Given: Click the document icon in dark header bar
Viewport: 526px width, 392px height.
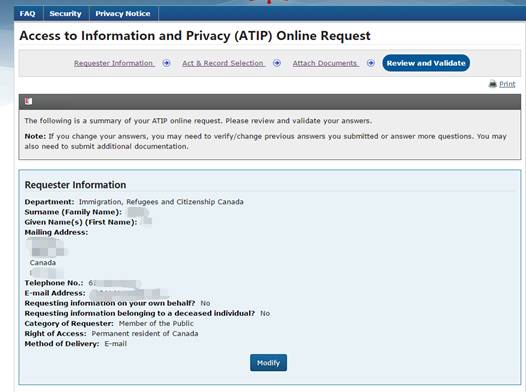Looking at the screenshot, I should (29, 101).
